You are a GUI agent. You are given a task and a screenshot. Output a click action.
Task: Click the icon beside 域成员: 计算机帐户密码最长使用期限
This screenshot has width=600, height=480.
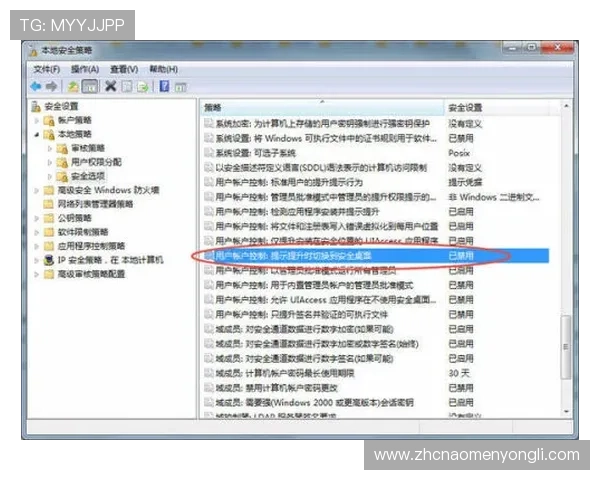pyautogui.click(x=209, y=373)
